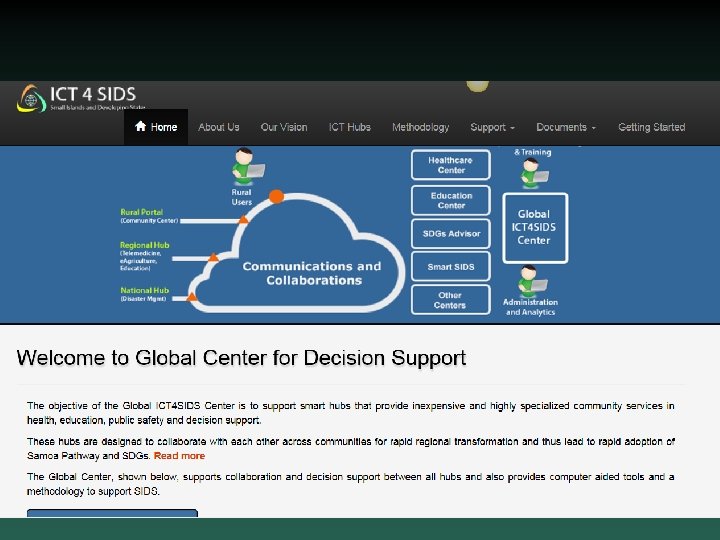Open the Our Vision page

284,127
